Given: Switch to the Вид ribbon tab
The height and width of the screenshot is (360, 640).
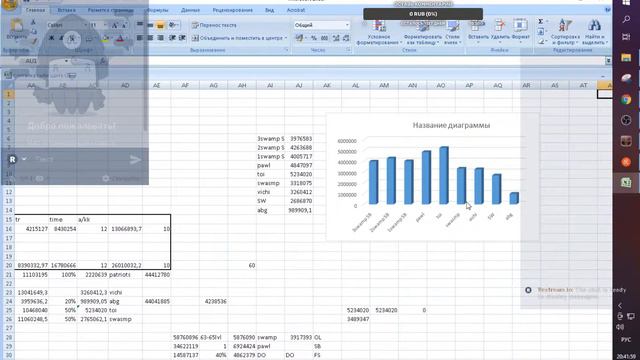Looking at the screenshot, I should (269, 10).
